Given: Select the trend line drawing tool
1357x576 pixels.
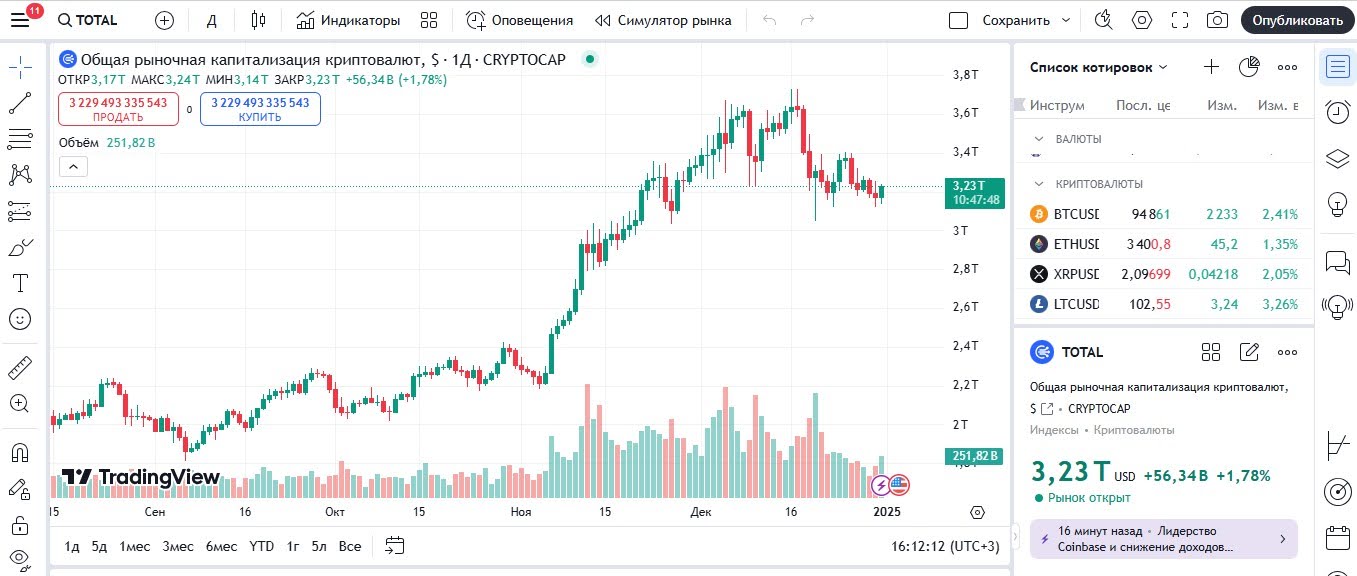Looking at the screenshot, I should coord(20,103).
